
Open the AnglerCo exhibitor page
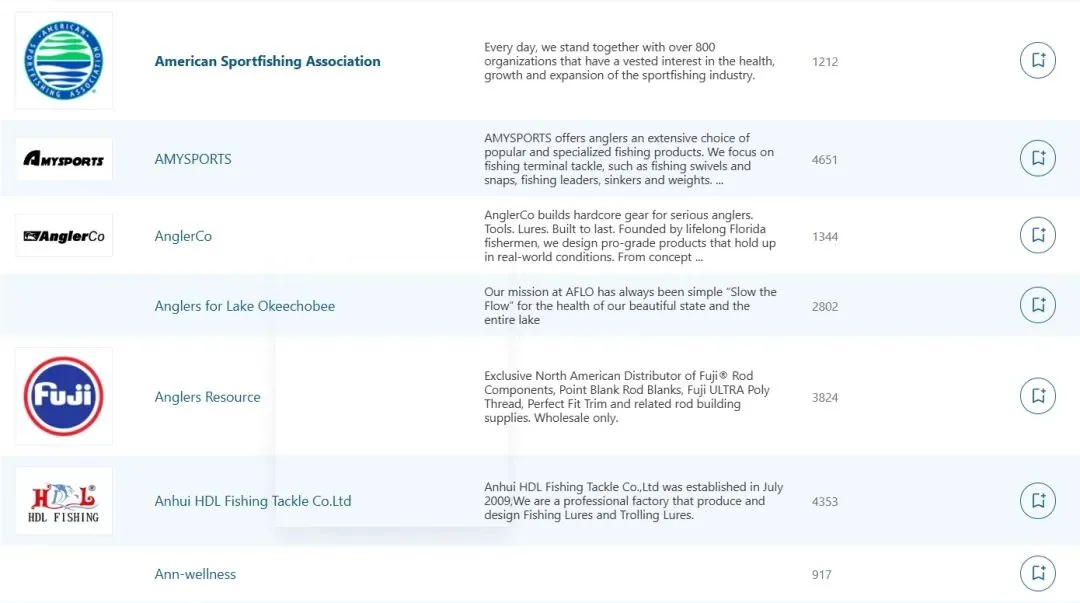(183, 236)
